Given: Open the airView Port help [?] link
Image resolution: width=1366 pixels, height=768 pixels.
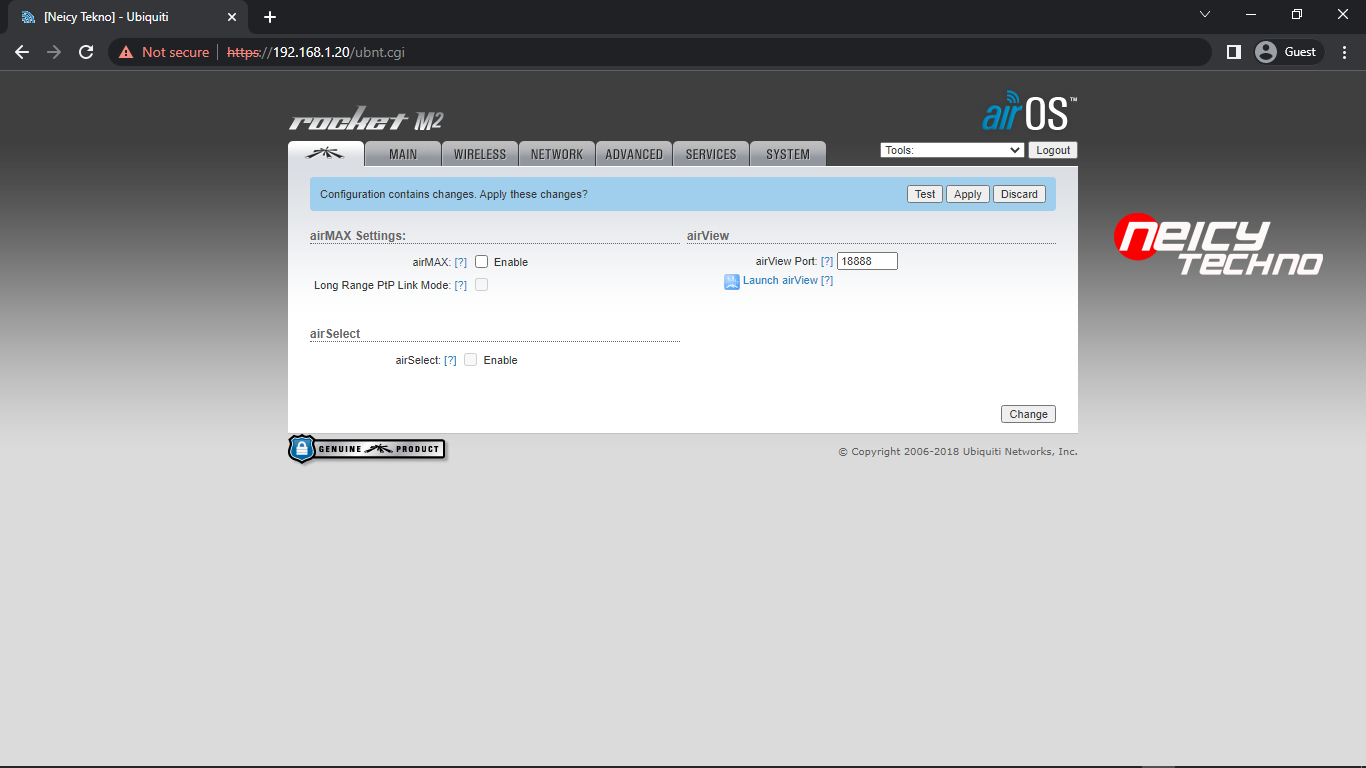Looking at the screenshot, I should [827, 261].
